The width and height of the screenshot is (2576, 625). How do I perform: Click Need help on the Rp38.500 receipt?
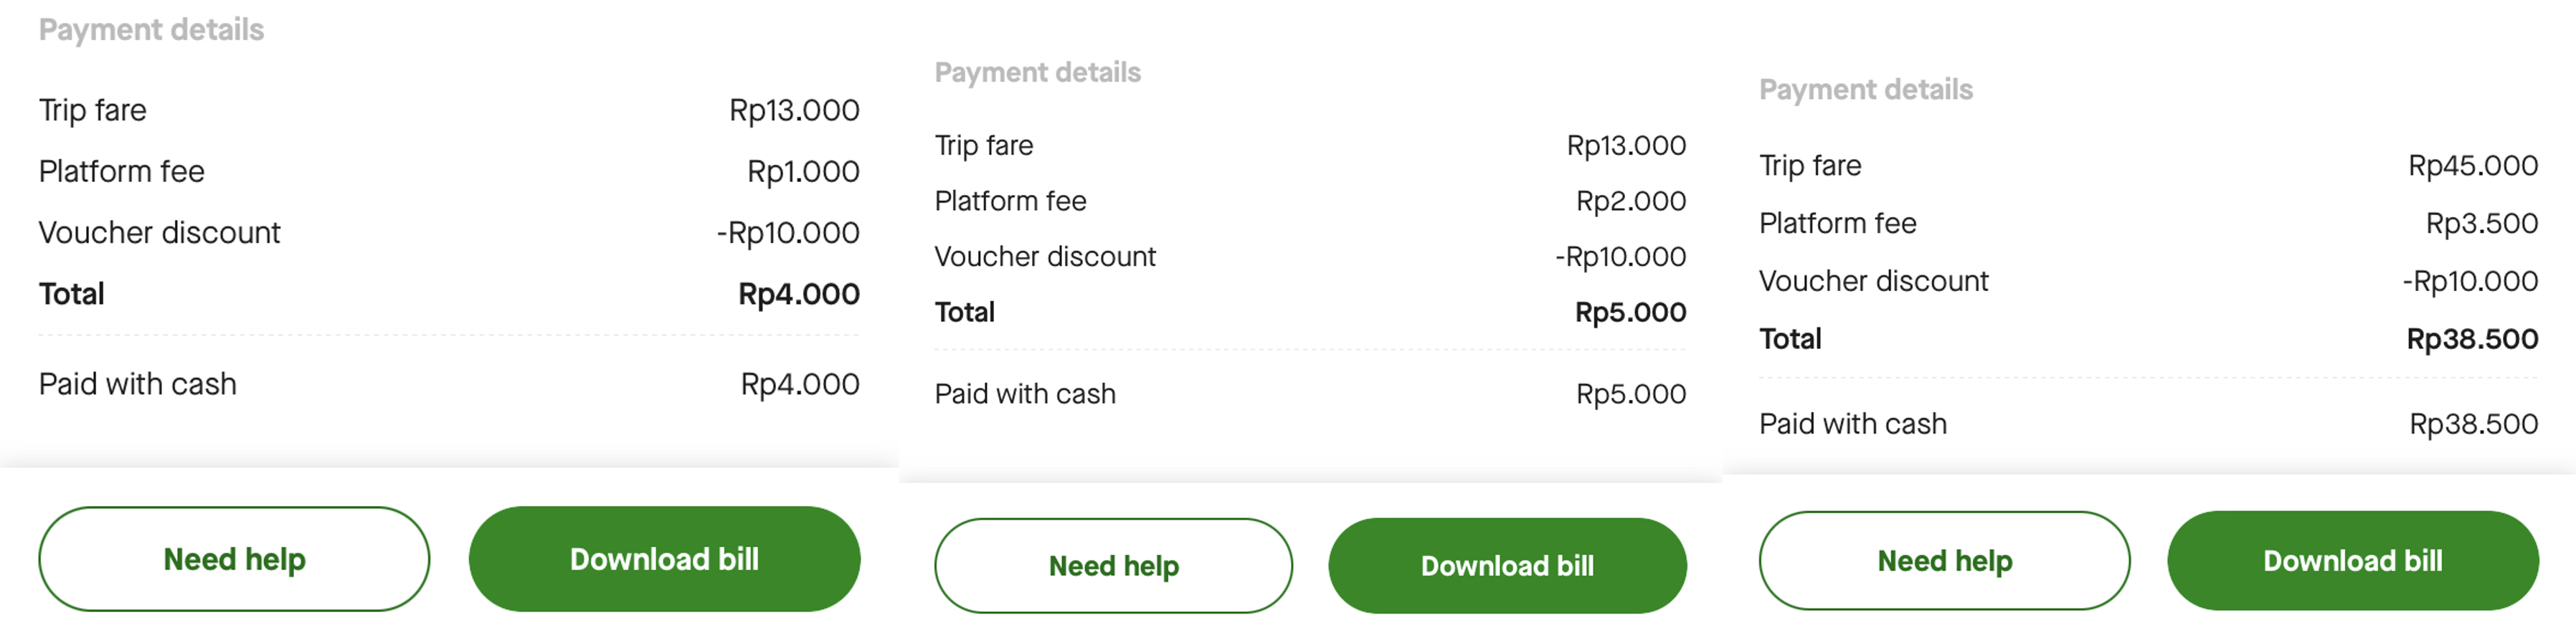[x=1944, y=560]
